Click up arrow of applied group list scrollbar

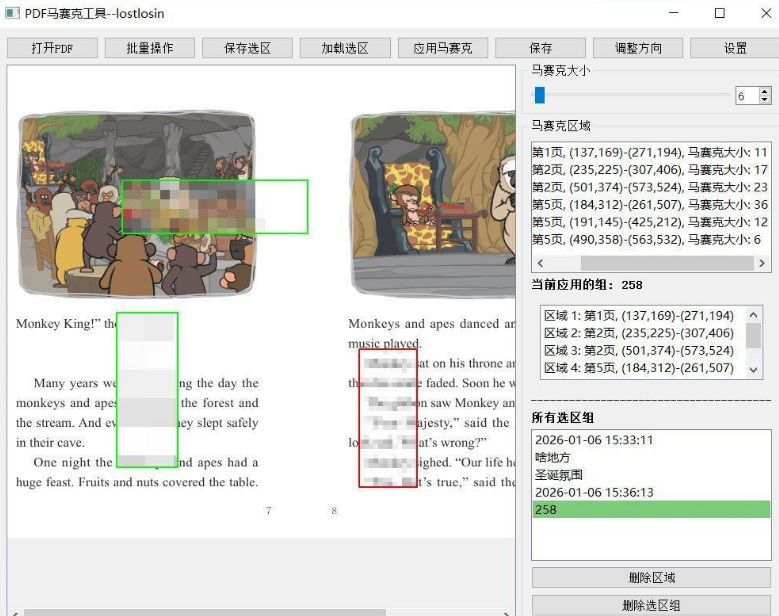click(754, 315)
